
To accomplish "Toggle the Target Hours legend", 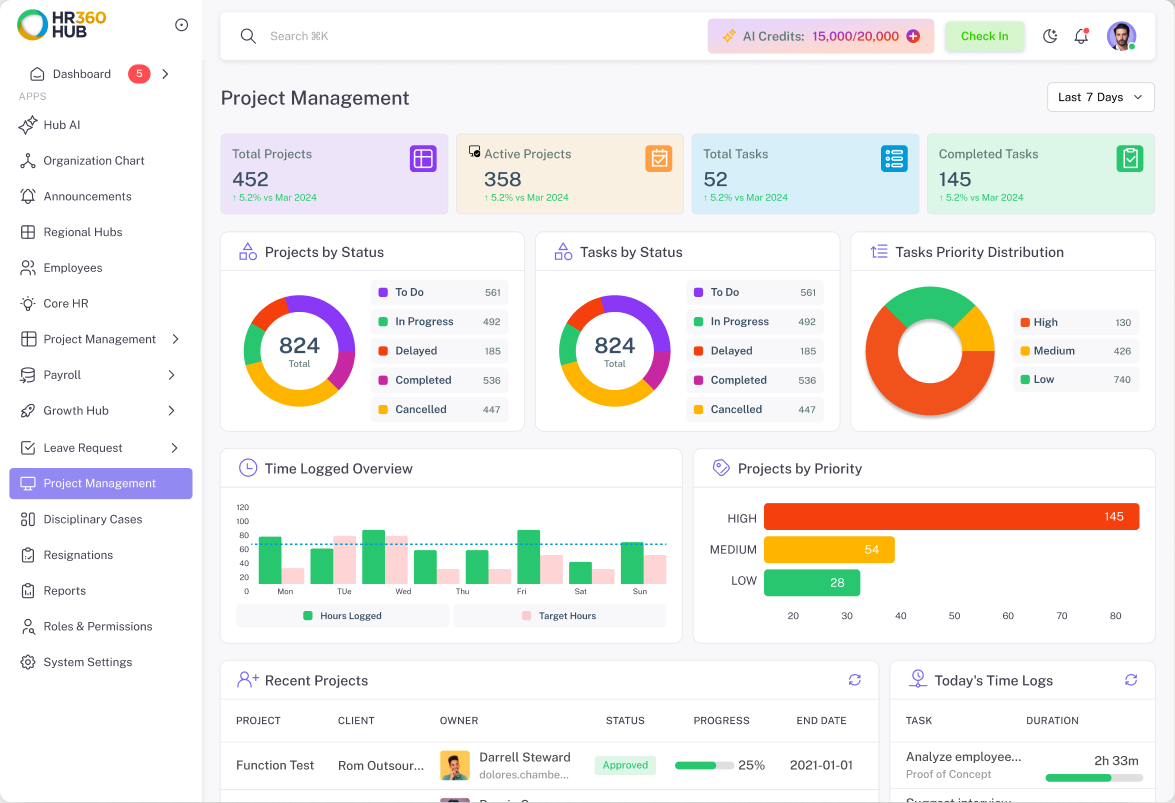I will point(559,616).
